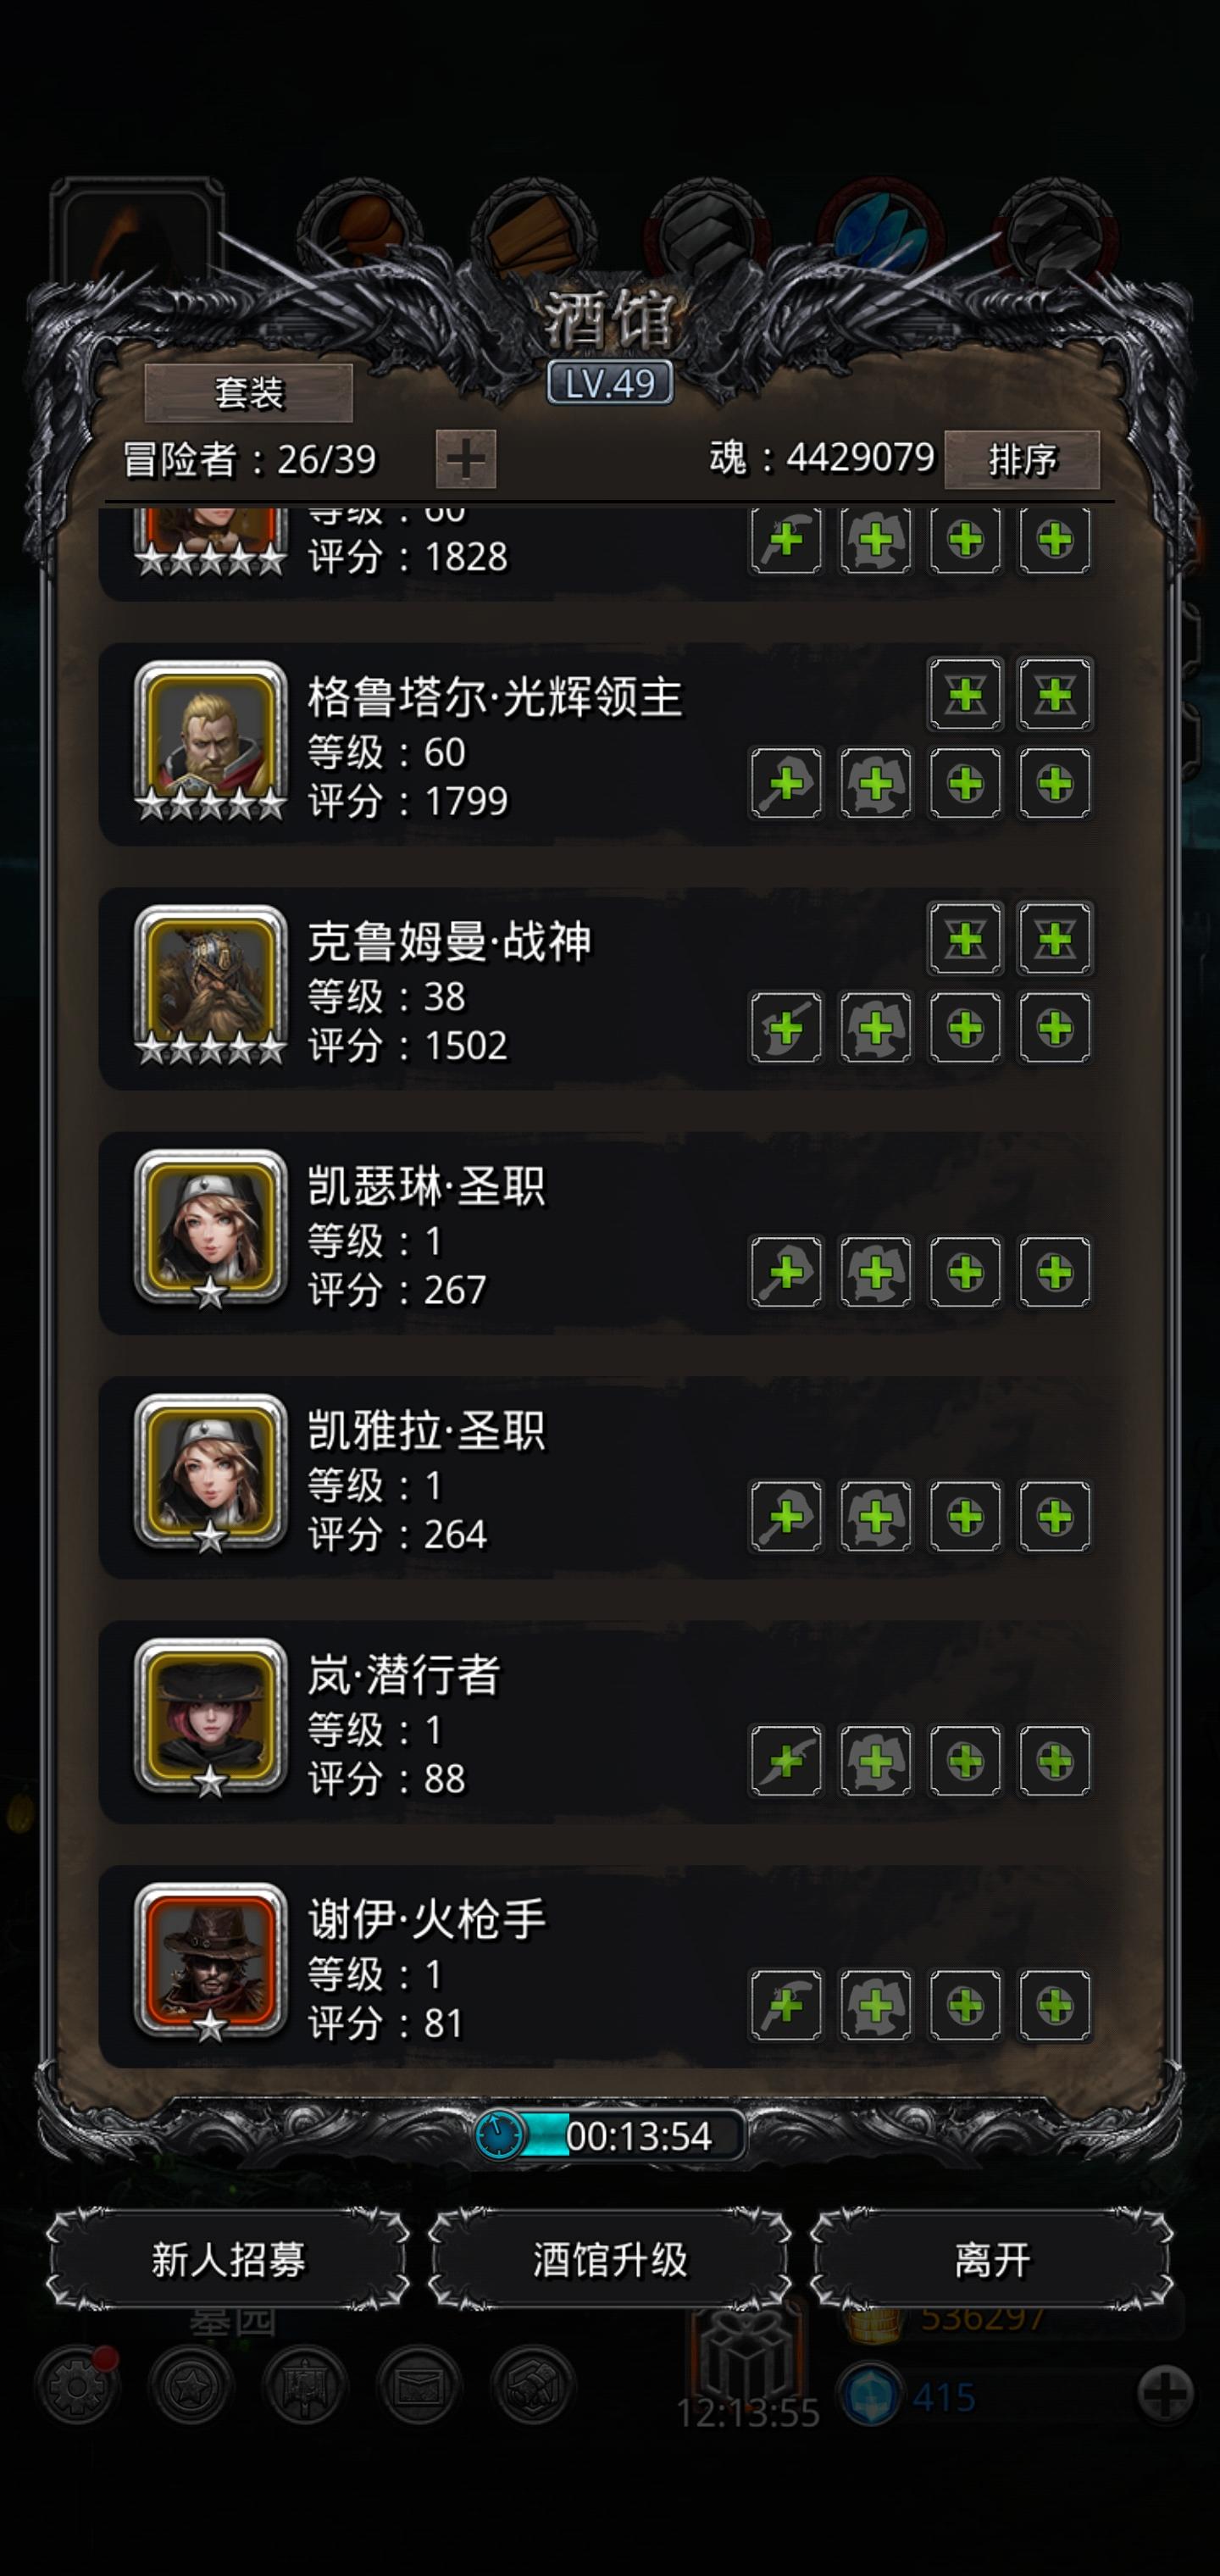This screenshot has width=1220, height=2576.
Task: Add last accessory slot for 岚·潜行者
Action: point(1054,1761)
